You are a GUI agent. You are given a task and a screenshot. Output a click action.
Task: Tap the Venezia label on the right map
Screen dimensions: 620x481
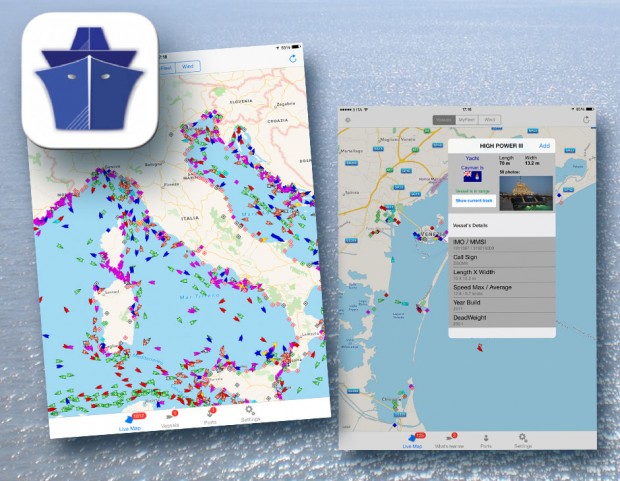coord(433,235)
